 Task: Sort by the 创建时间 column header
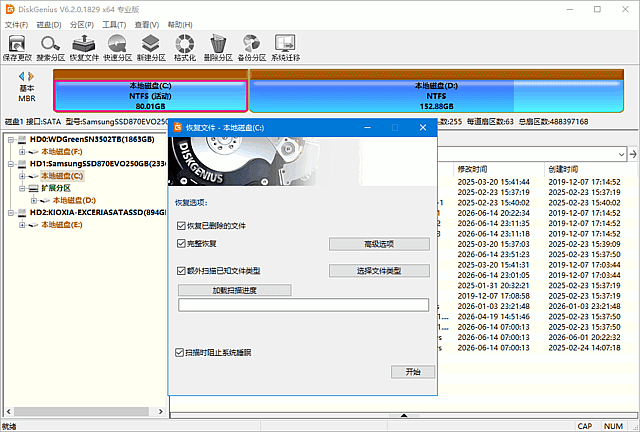(563, 169)
